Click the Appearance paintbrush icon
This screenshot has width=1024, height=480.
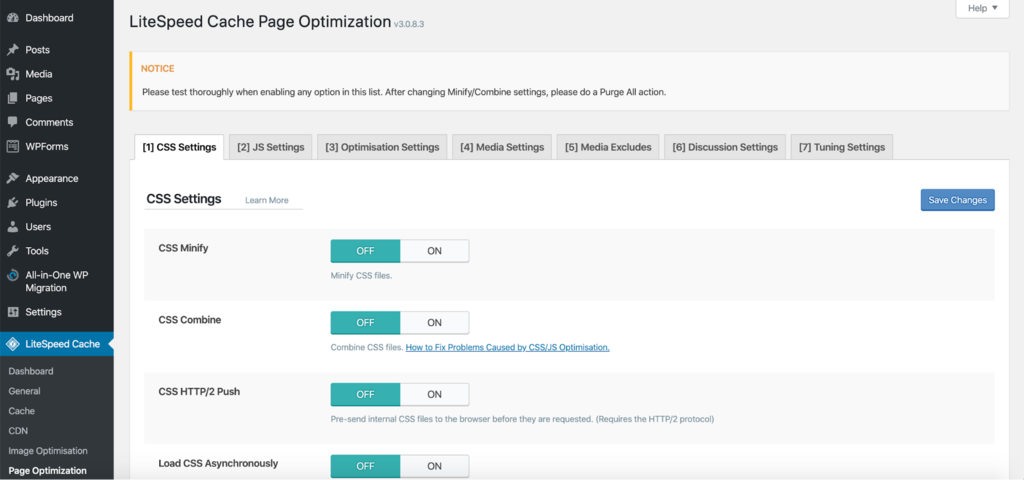[12, 178]
